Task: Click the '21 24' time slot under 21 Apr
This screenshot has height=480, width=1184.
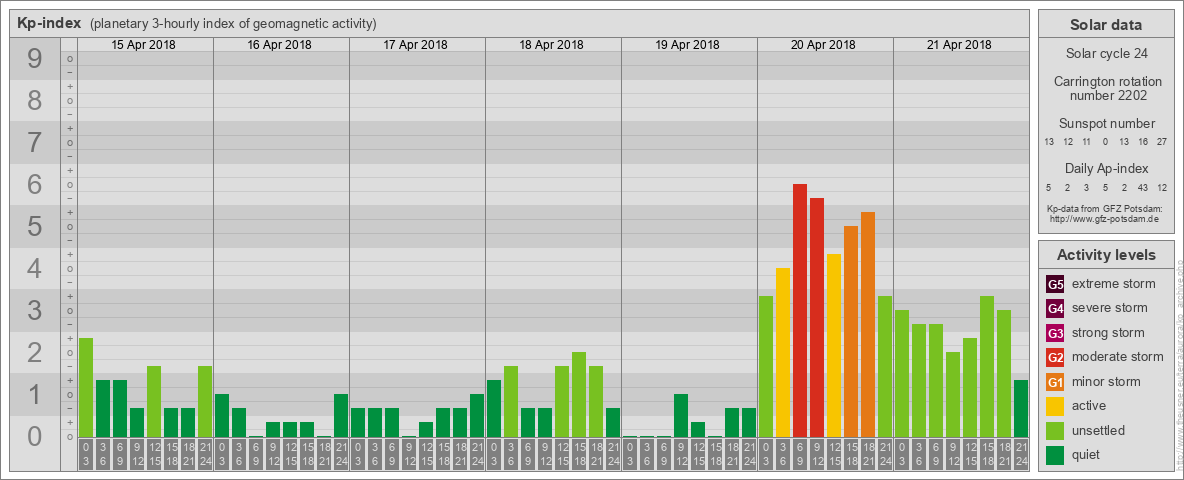Action: click(1020, 455)
